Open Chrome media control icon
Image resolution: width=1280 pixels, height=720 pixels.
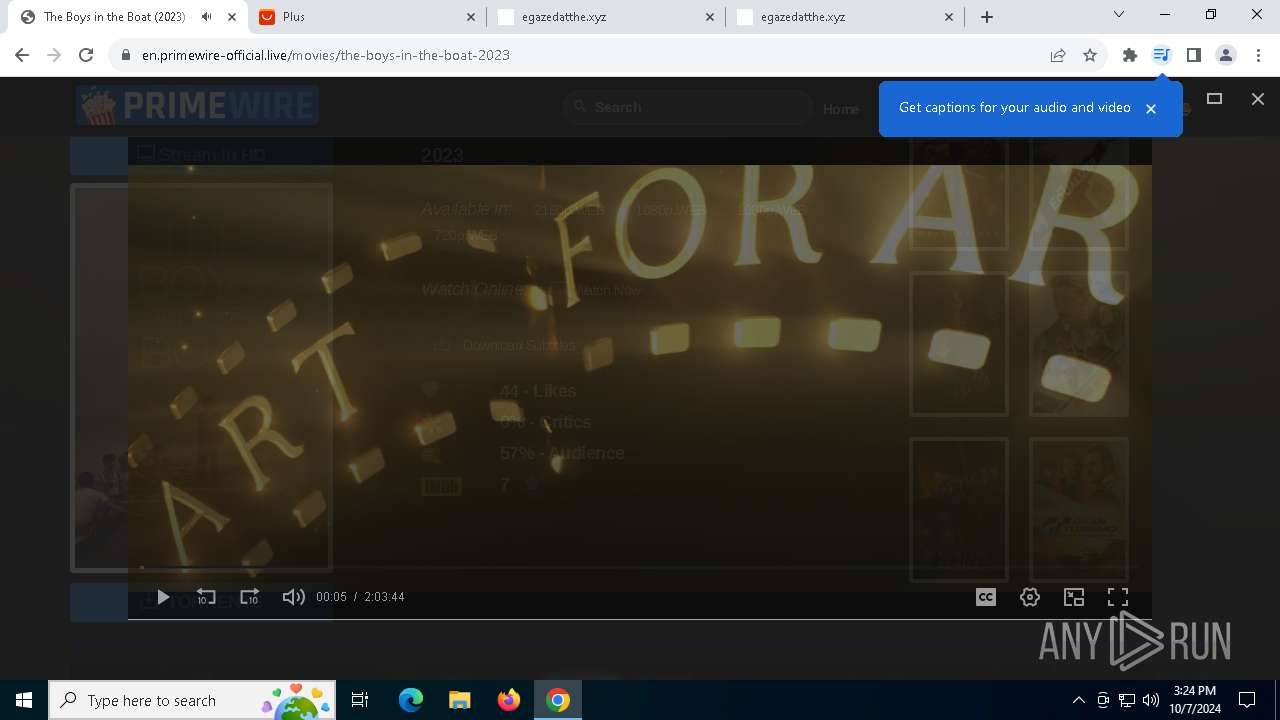(1161, 55)
